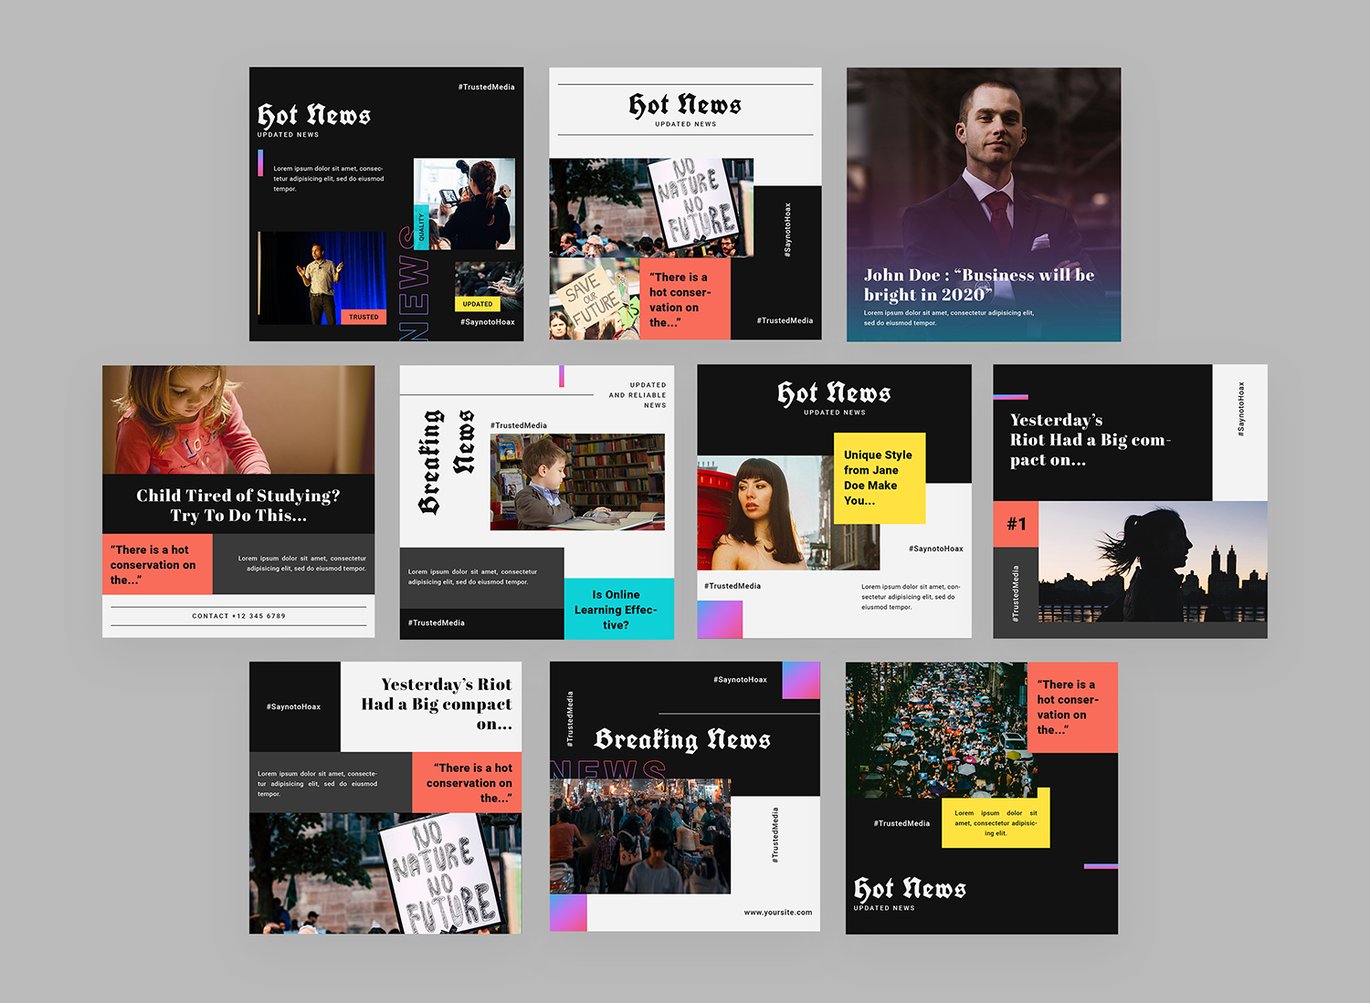Click #SaynotoHoax above Breaking News heading

(x=740, y=680)
